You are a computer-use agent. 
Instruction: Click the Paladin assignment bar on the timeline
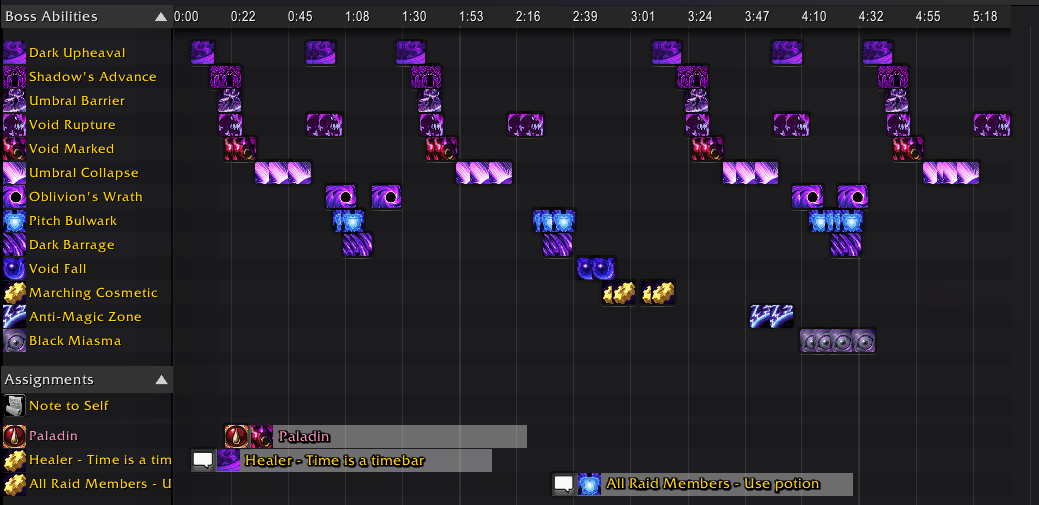pos(376,436)
